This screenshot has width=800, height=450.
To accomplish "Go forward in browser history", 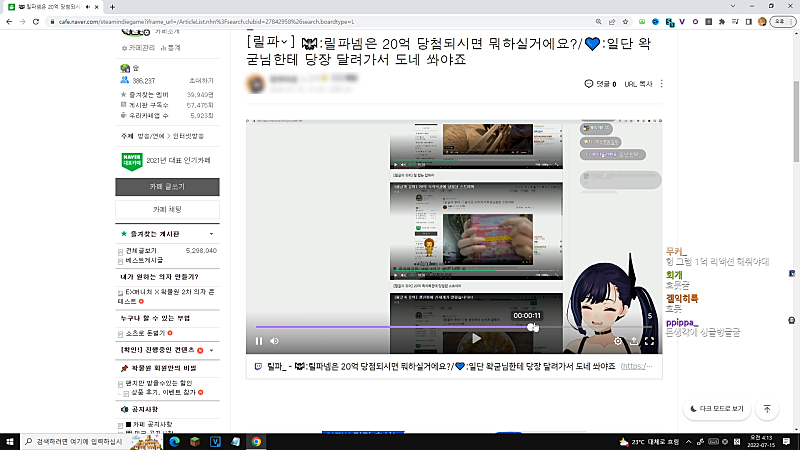I will coord(22,21).
